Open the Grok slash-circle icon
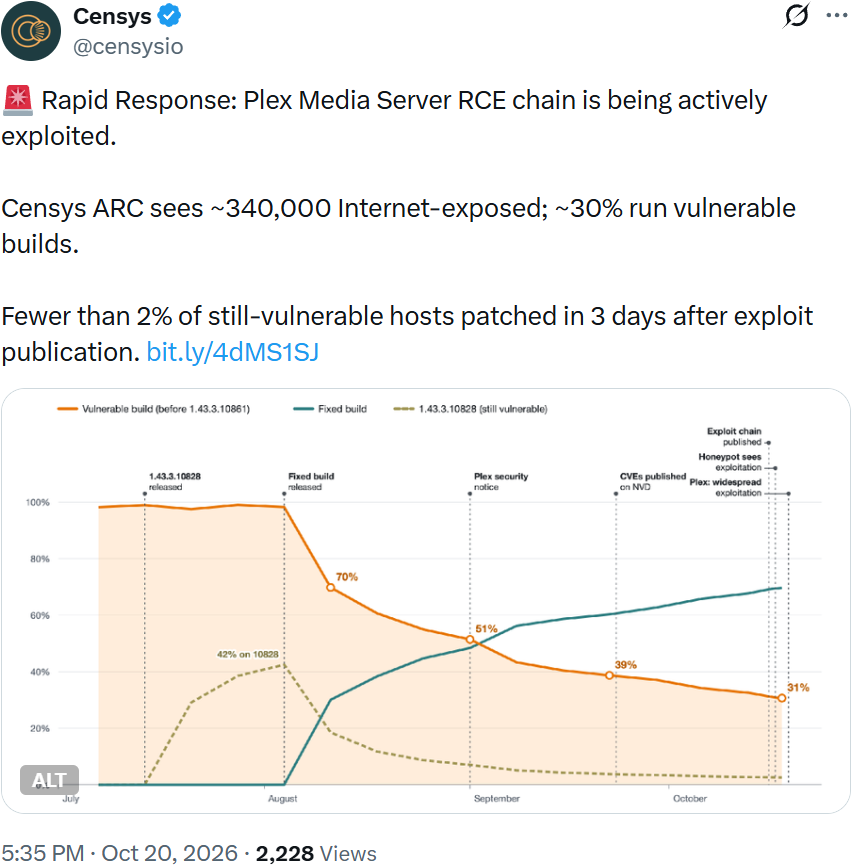The image size is (852, 868). pos(796,16)
